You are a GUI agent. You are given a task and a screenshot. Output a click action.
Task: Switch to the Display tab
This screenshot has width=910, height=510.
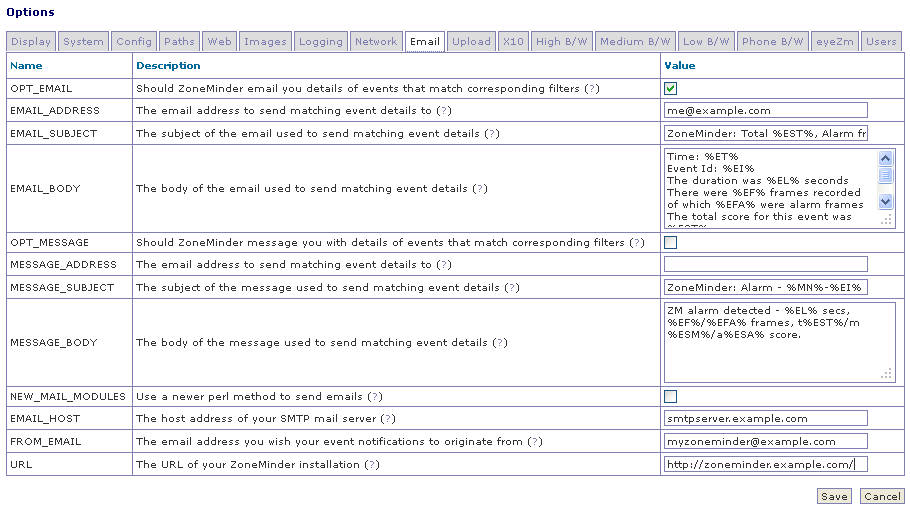pos(31,42)
